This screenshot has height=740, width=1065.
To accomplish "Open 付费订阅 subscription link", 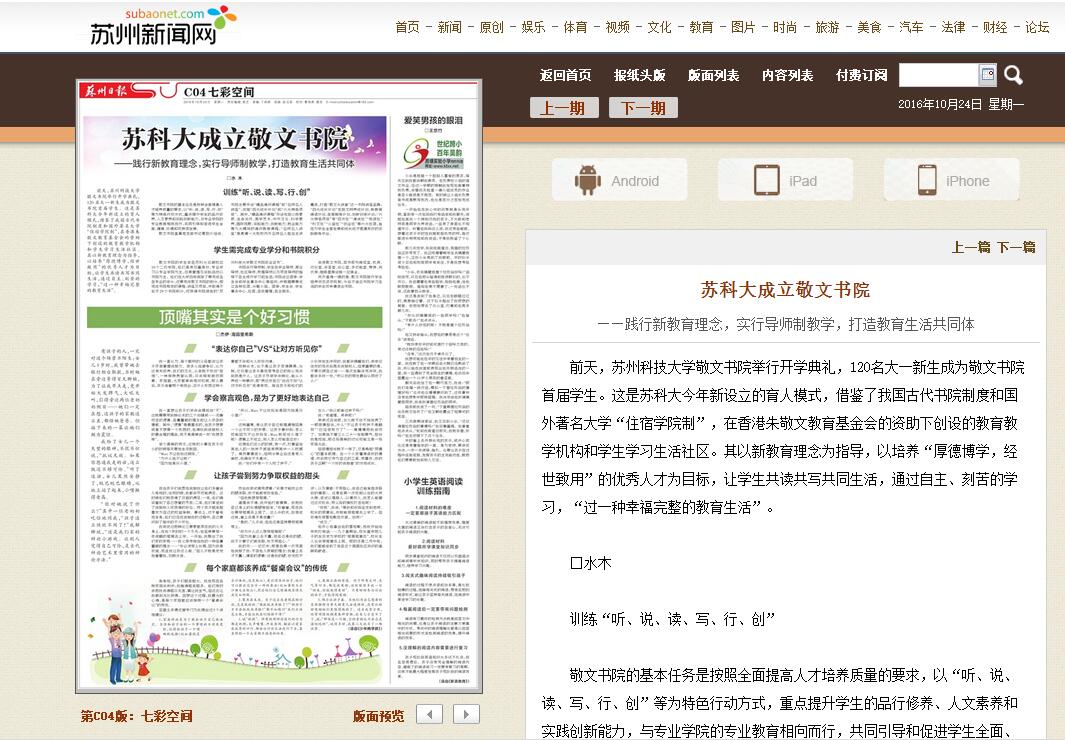I will (x=861, y=75).
